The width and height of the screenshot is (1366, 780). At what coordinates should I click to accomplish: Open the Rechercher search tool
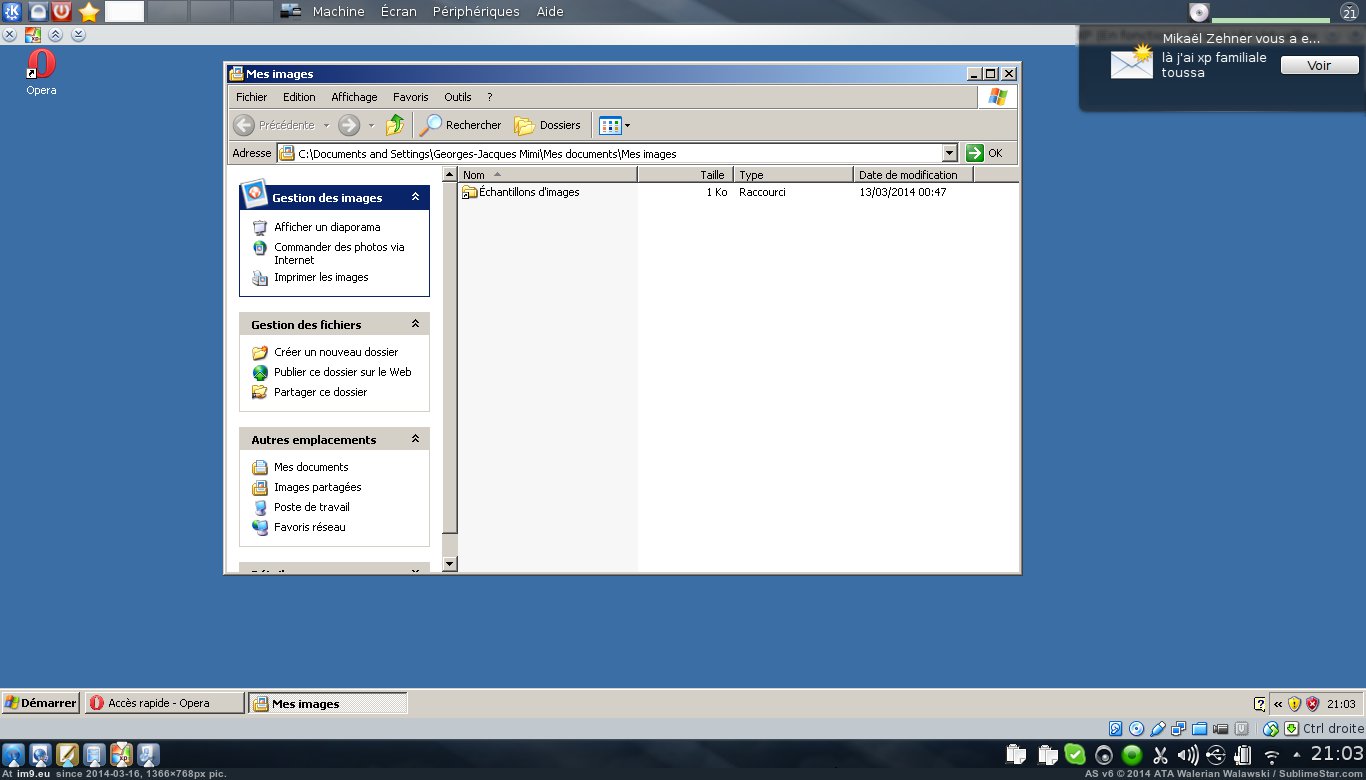click(461, 125)
